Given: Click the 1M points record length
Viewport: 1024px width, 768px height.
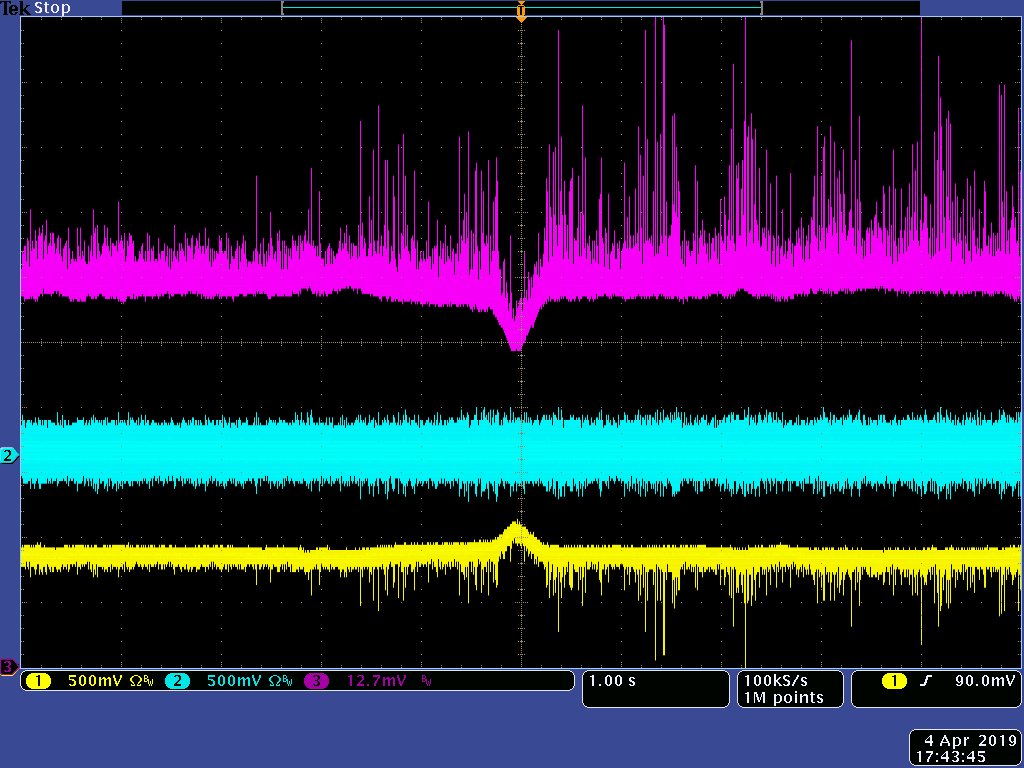Looking at the screenshot, I should [782, 697].
